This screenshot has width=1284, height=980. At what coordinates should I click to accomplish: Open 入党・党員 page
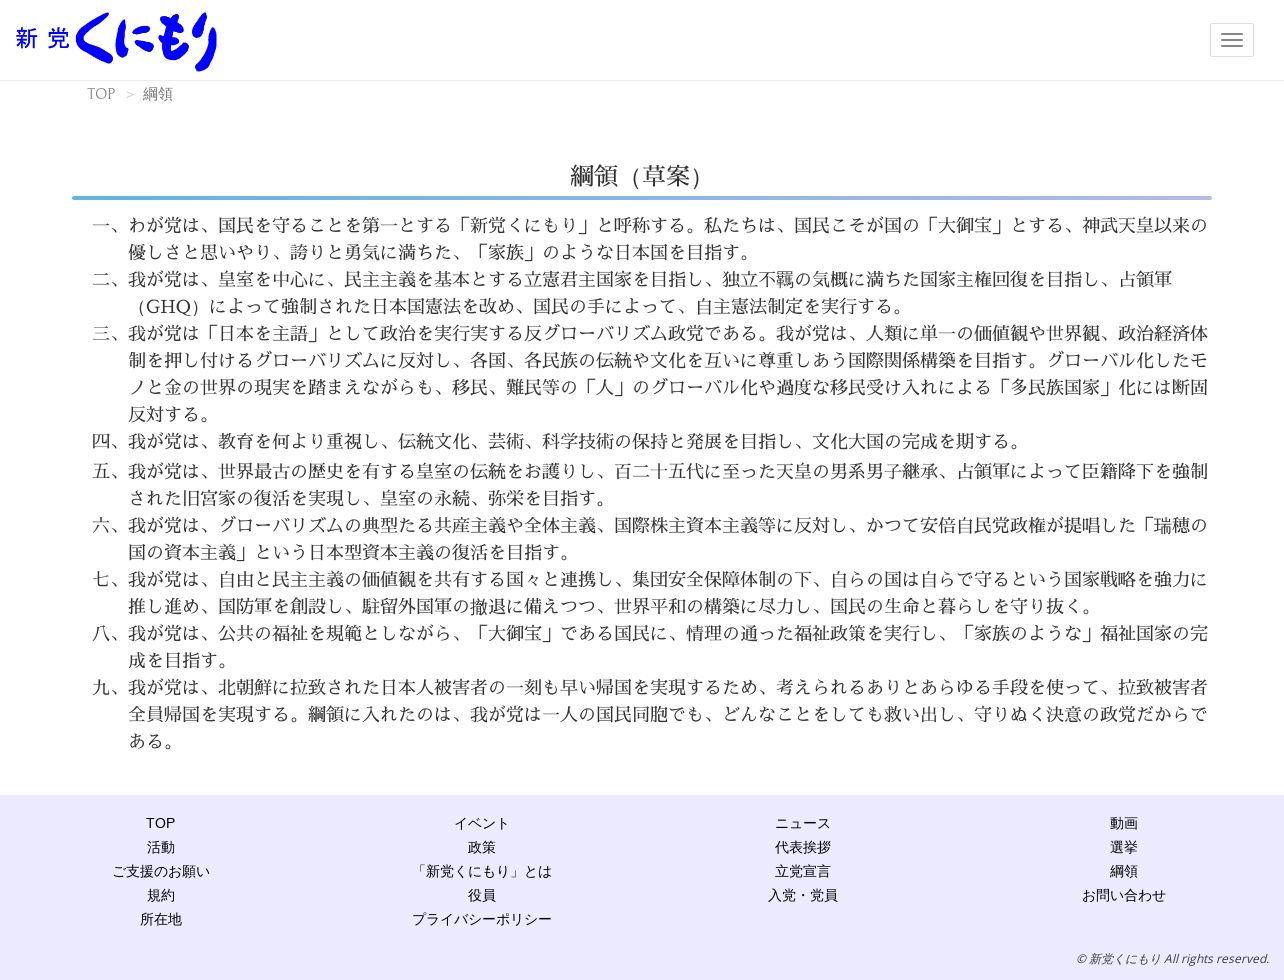[802, 895]
